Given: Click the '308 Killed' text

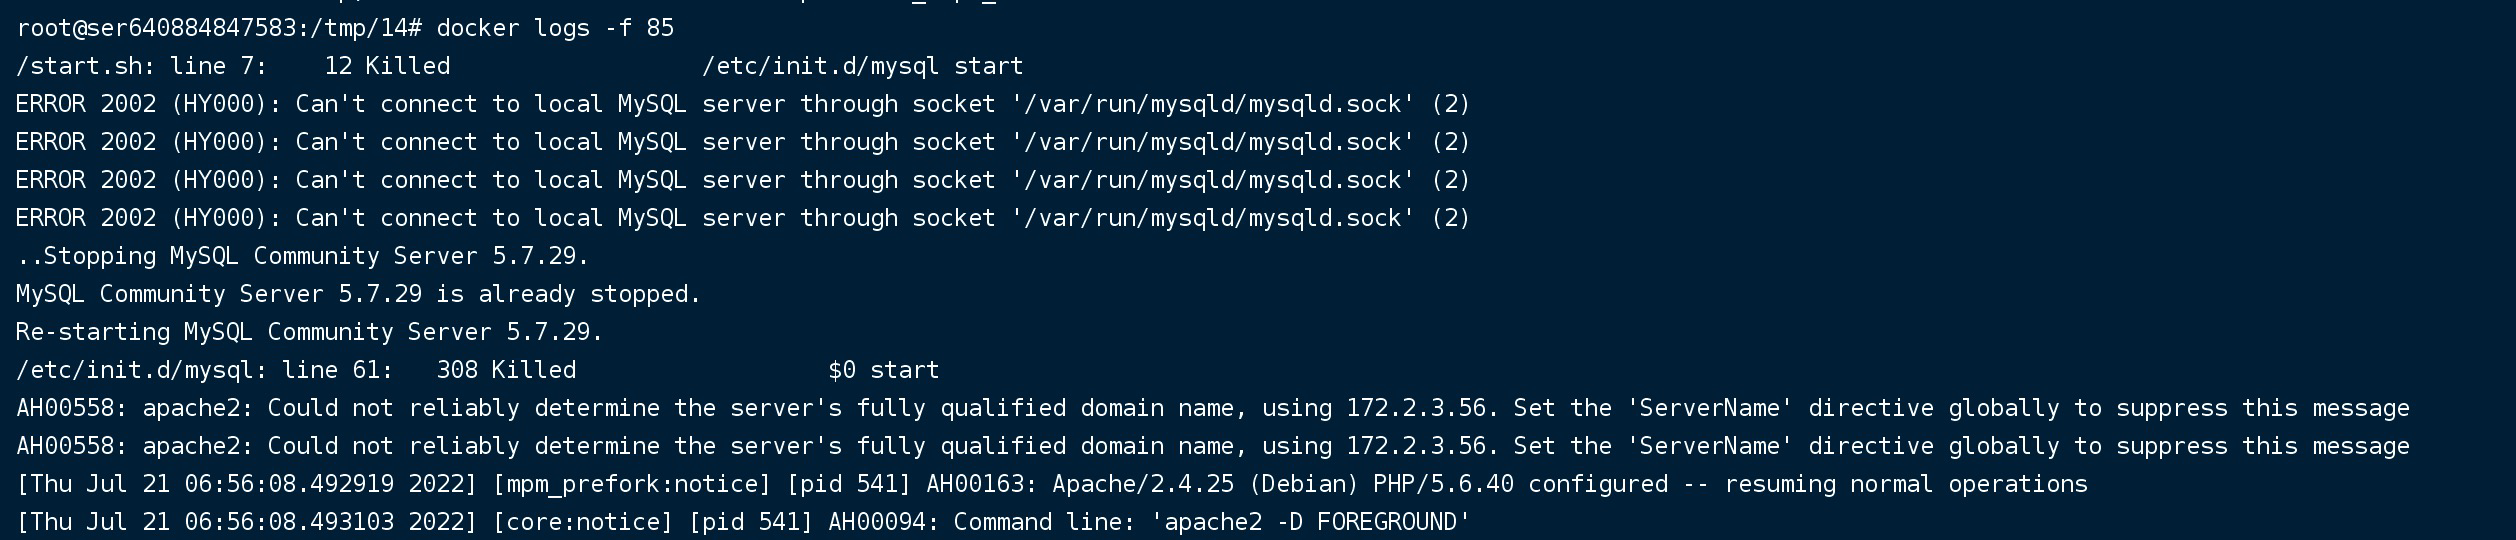Looking at the screenshot, I should [x=506, y=370].
